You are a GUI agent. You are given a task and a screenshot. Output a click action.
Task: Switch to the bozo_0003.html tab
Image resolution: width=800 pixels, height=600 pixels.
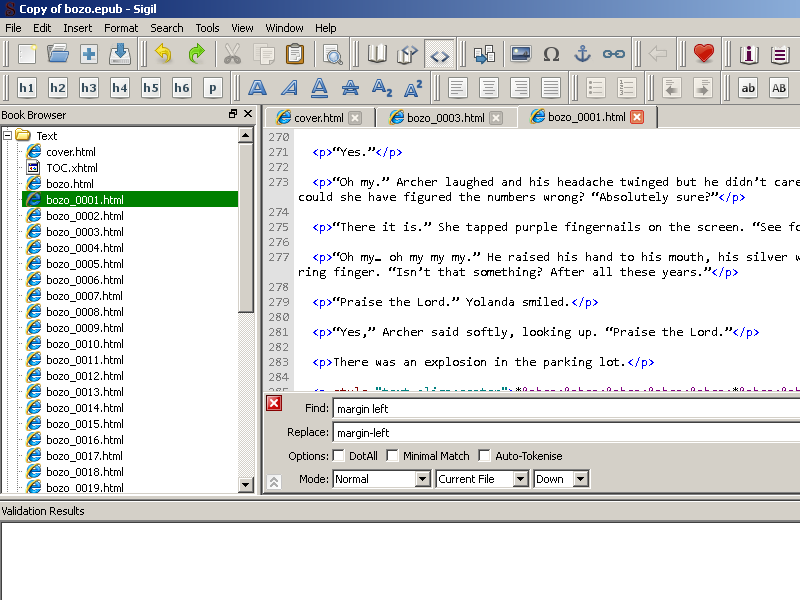click(445, 118)
